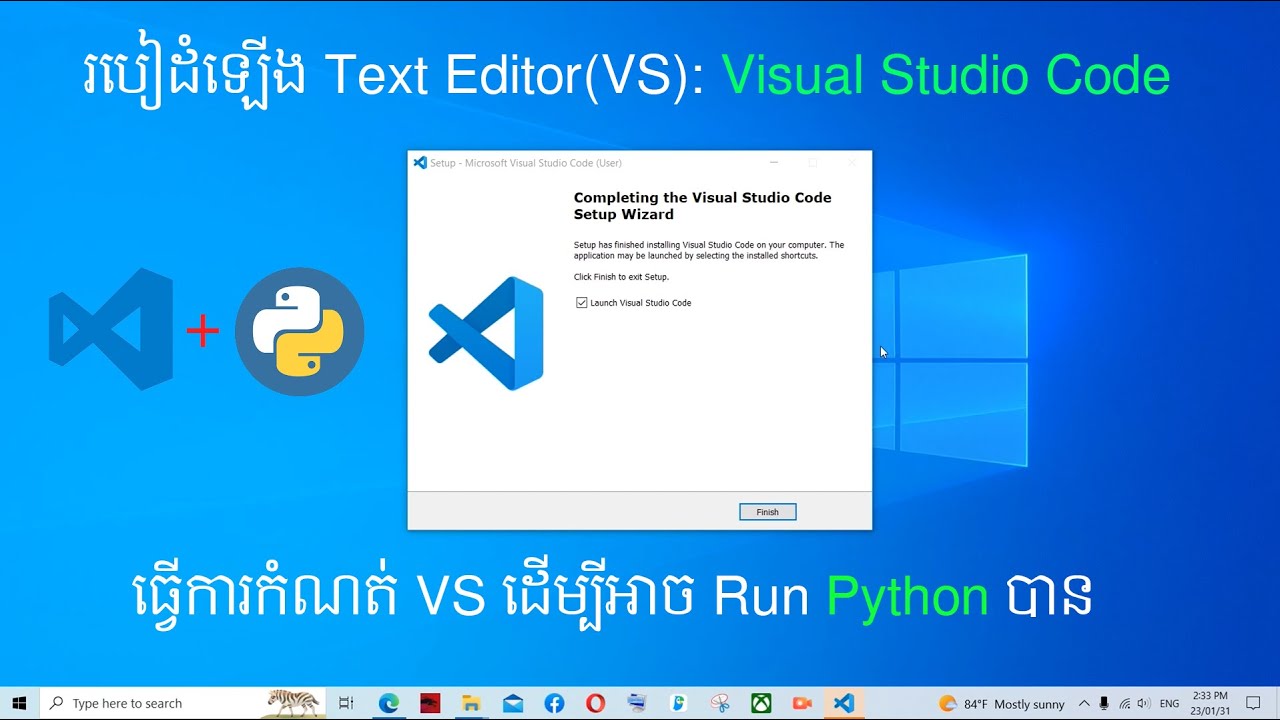Viewport: 1280px width, 720px height.
Task: Open the volume speaker tray icon
Action: click(x=1144, y=704)
